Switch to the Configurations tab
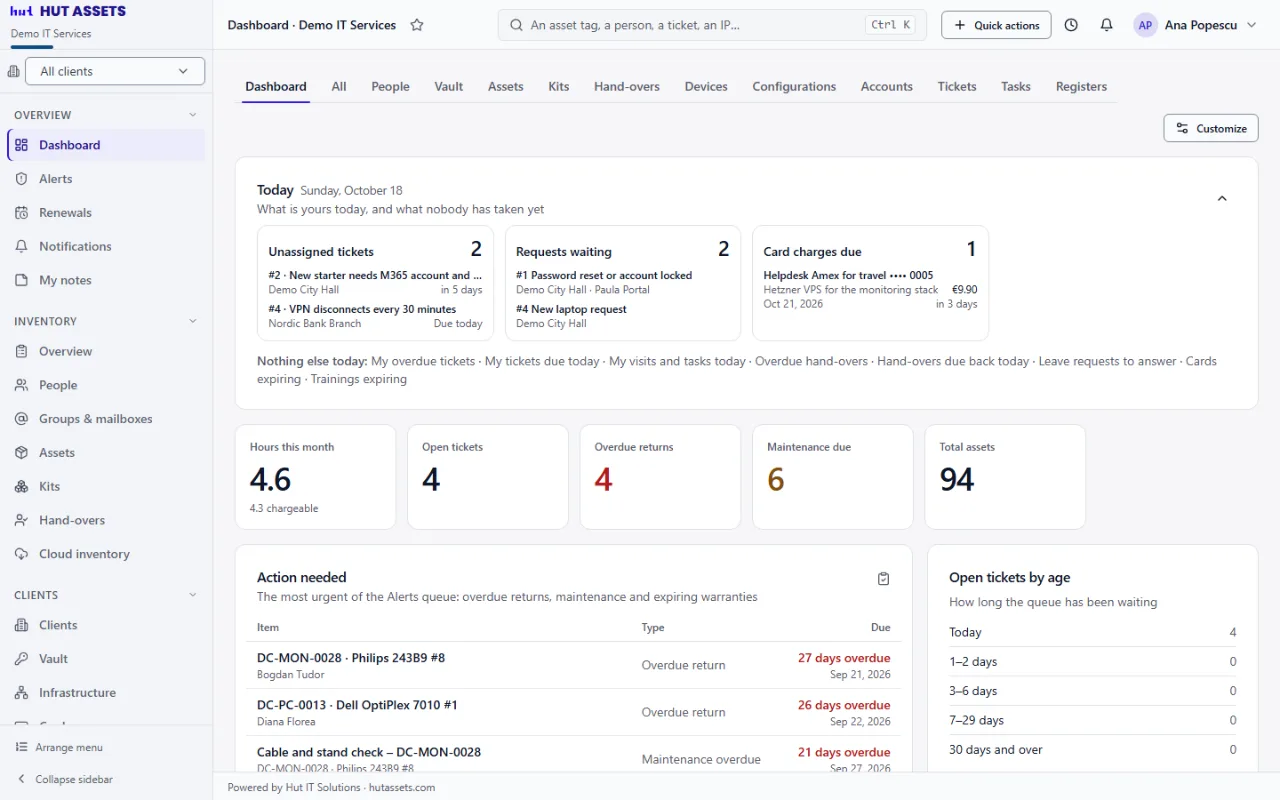The image size is (1280, 800). coord(794,87)
